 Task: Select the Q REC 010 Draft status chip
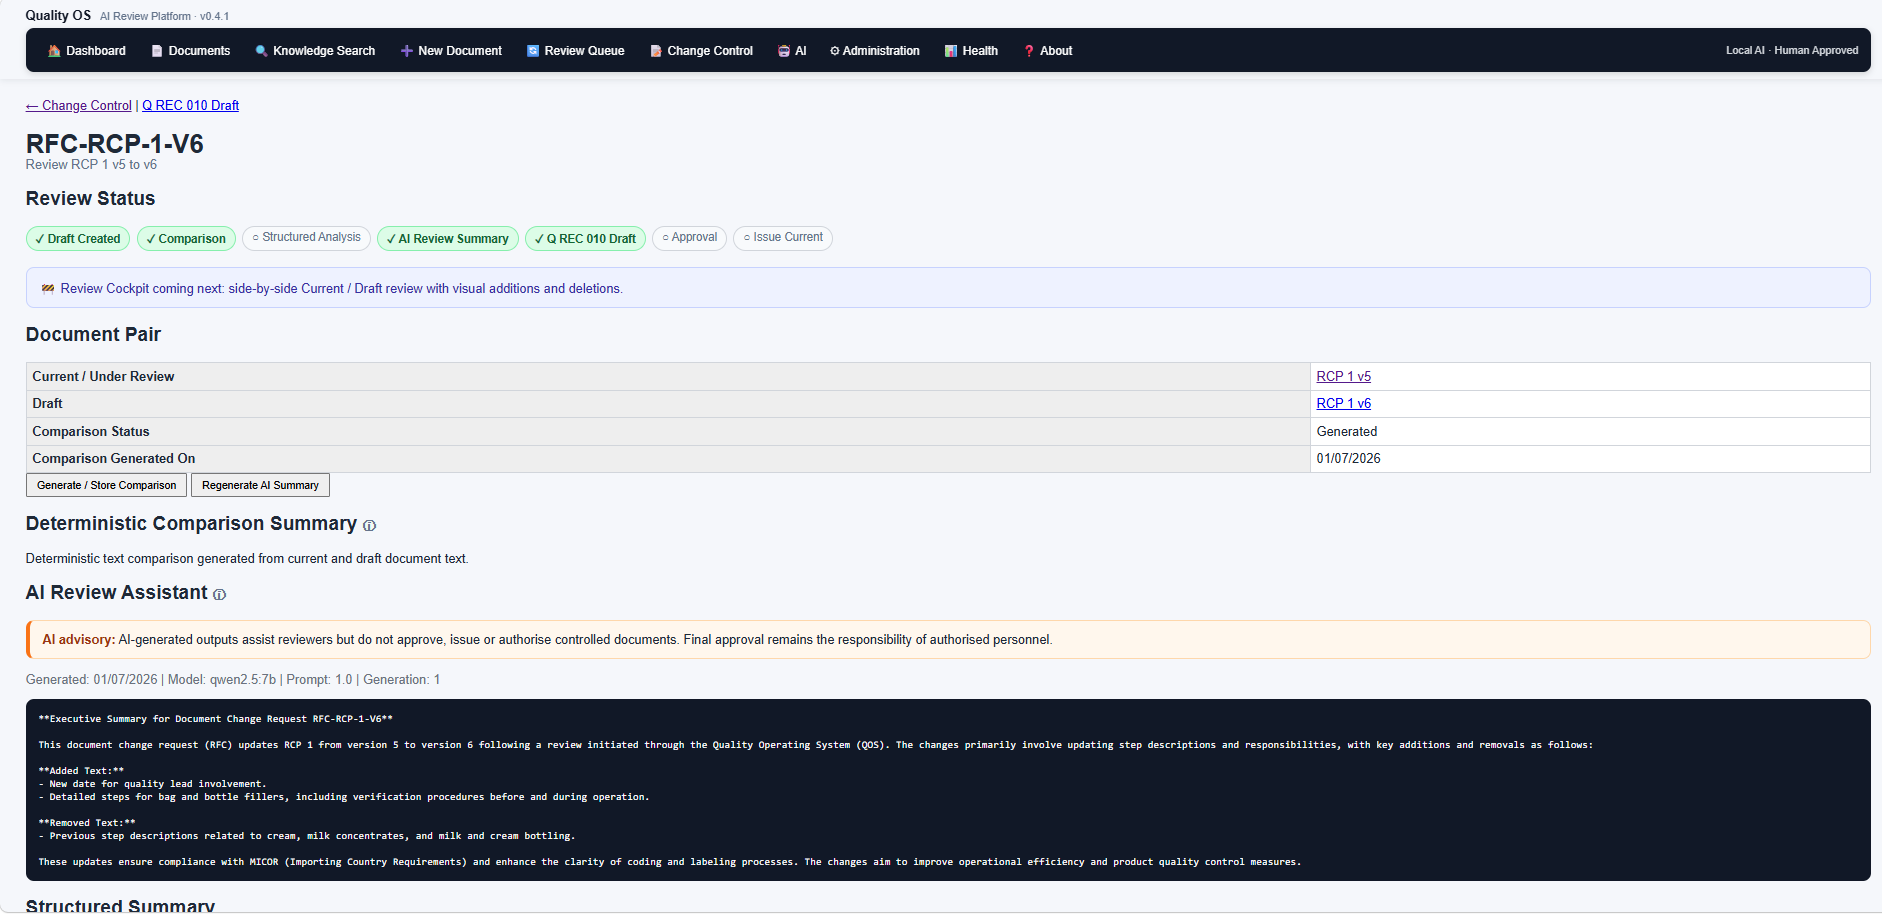tap(585, 239)
